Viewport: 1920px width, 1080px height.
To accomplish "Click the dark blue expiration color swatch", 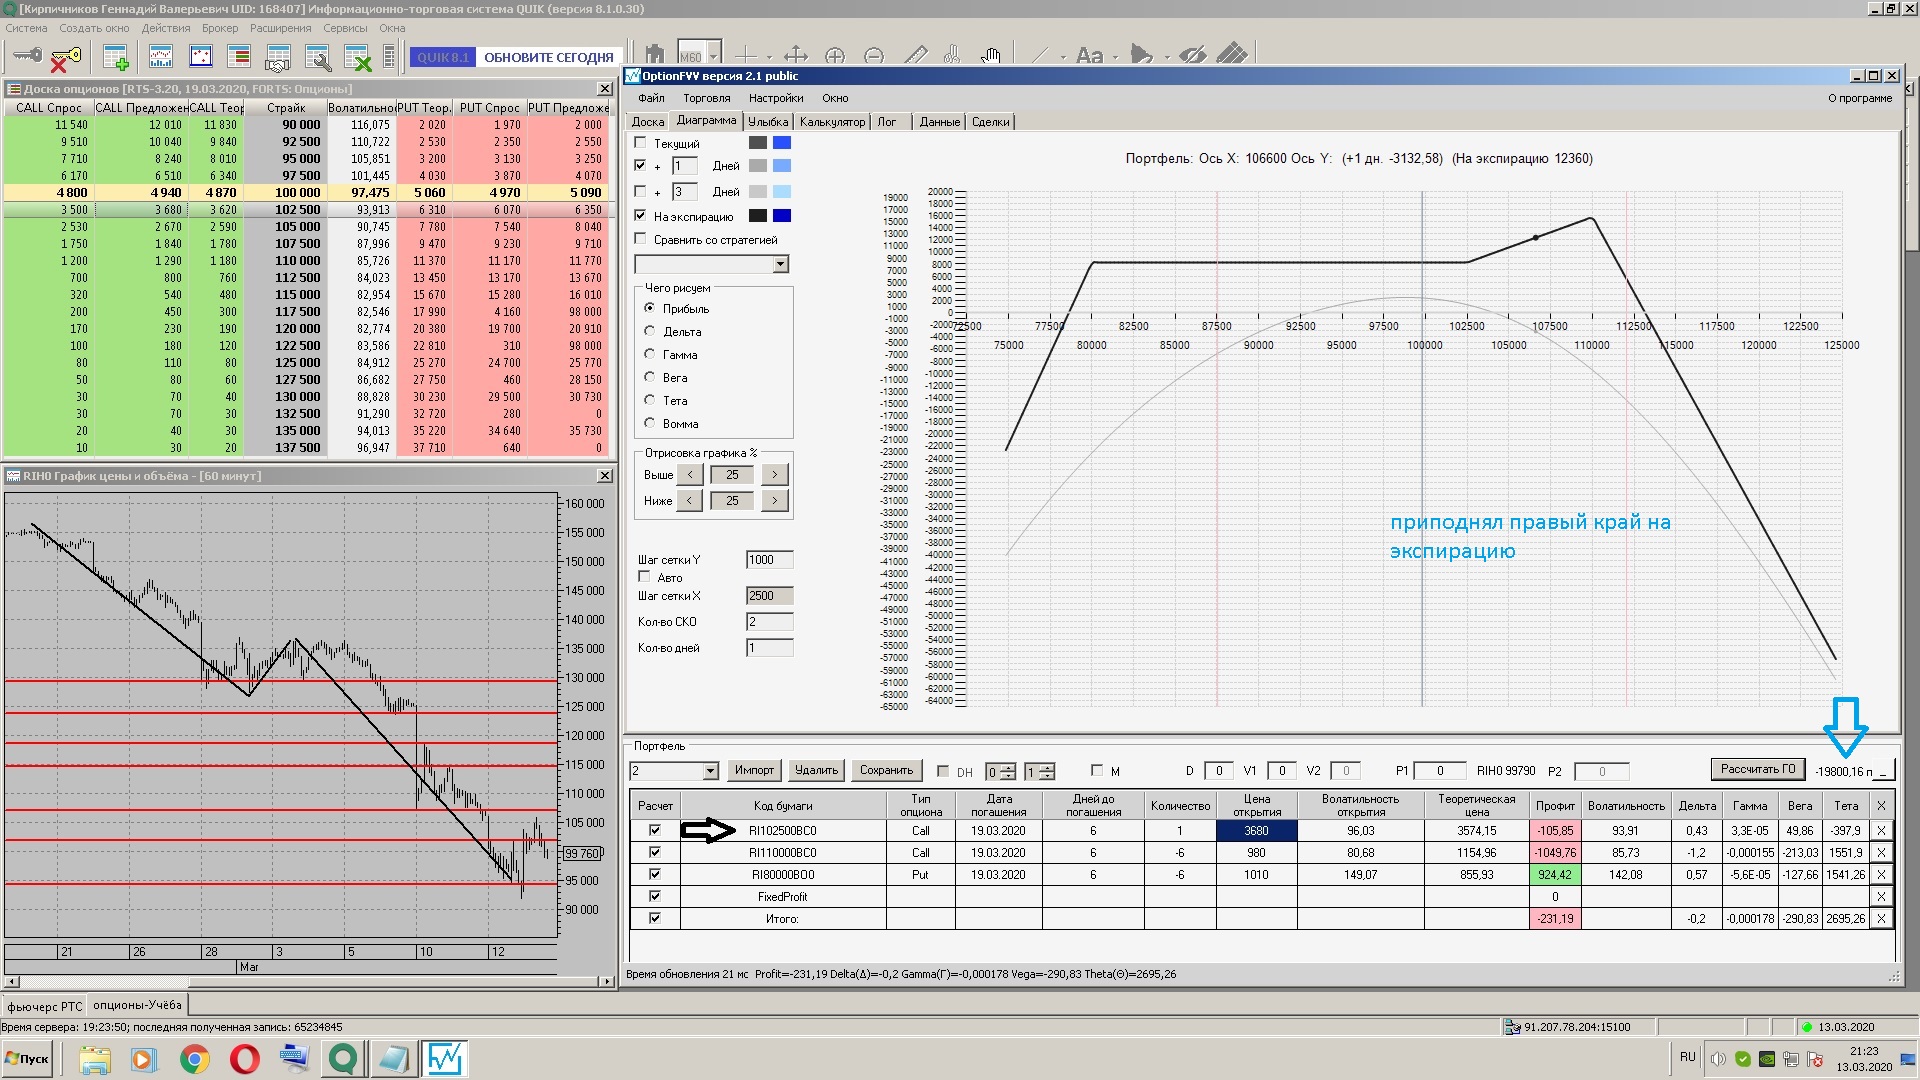I will (782, 216).
